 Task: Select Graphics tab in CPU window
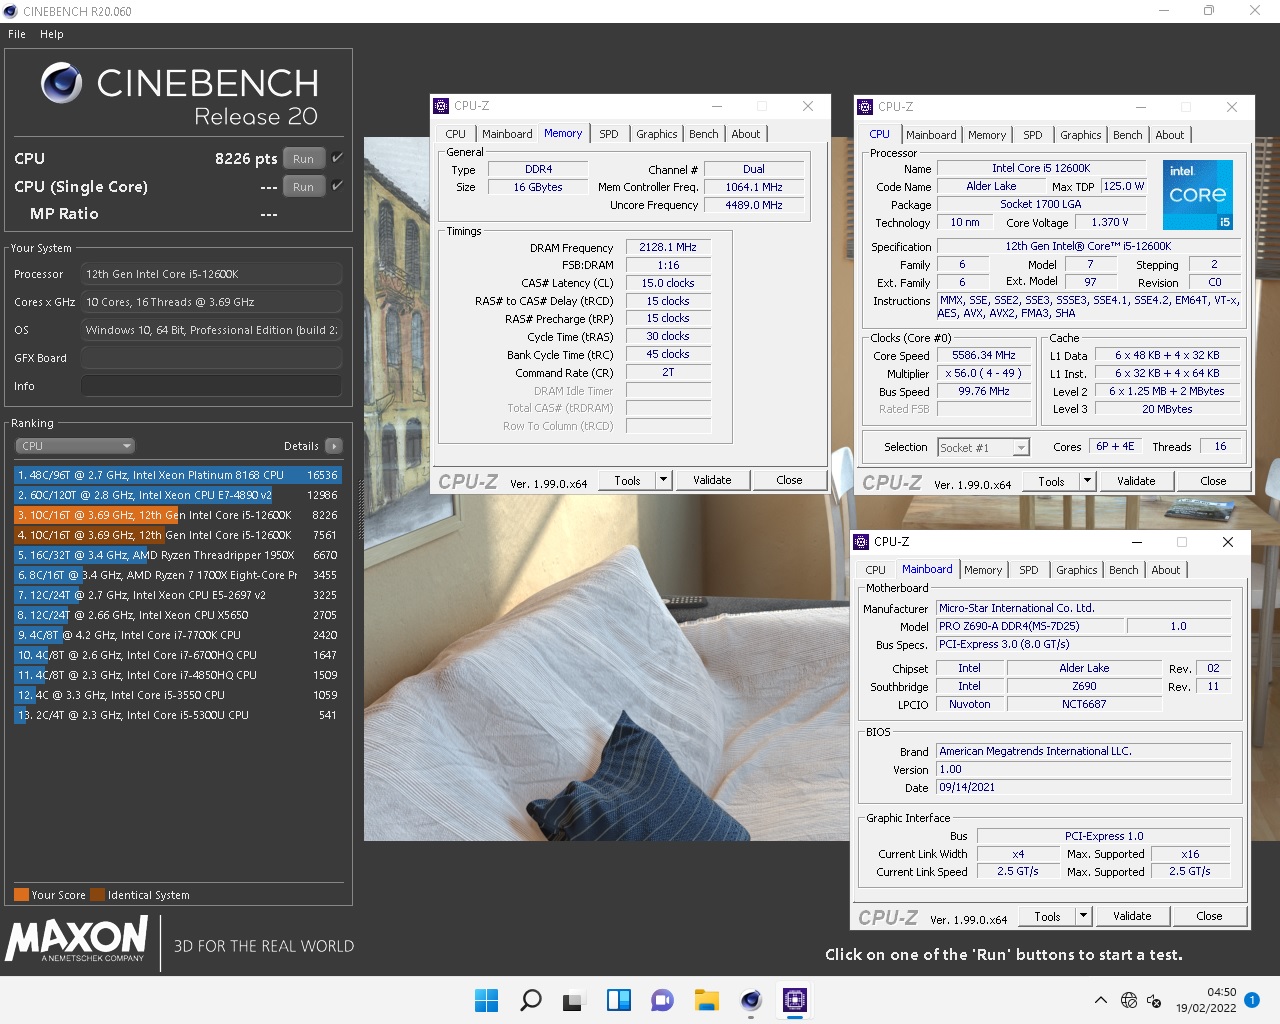click(x=1081, y=135)
